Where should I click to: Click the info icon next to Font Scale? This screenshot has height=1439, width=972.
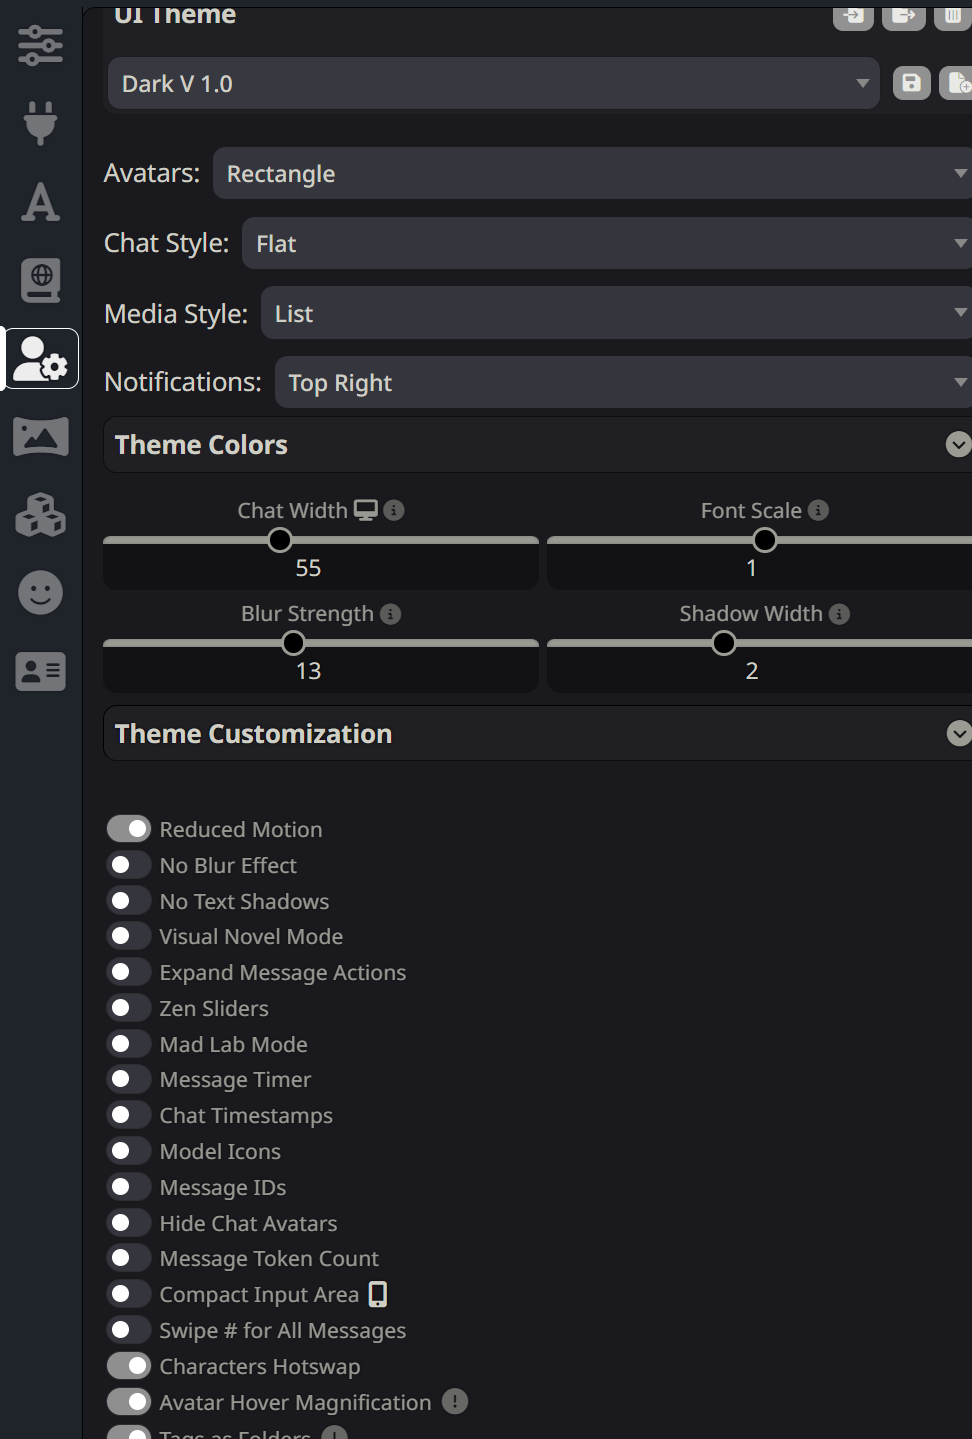pos(818,510)
